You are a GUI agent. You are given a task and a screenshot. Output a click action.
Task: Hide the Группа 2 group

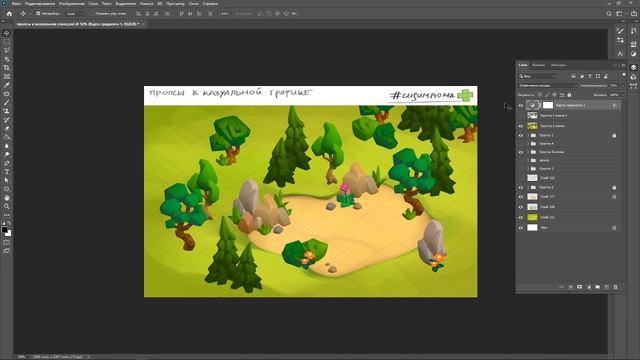(x=521, y=187)
